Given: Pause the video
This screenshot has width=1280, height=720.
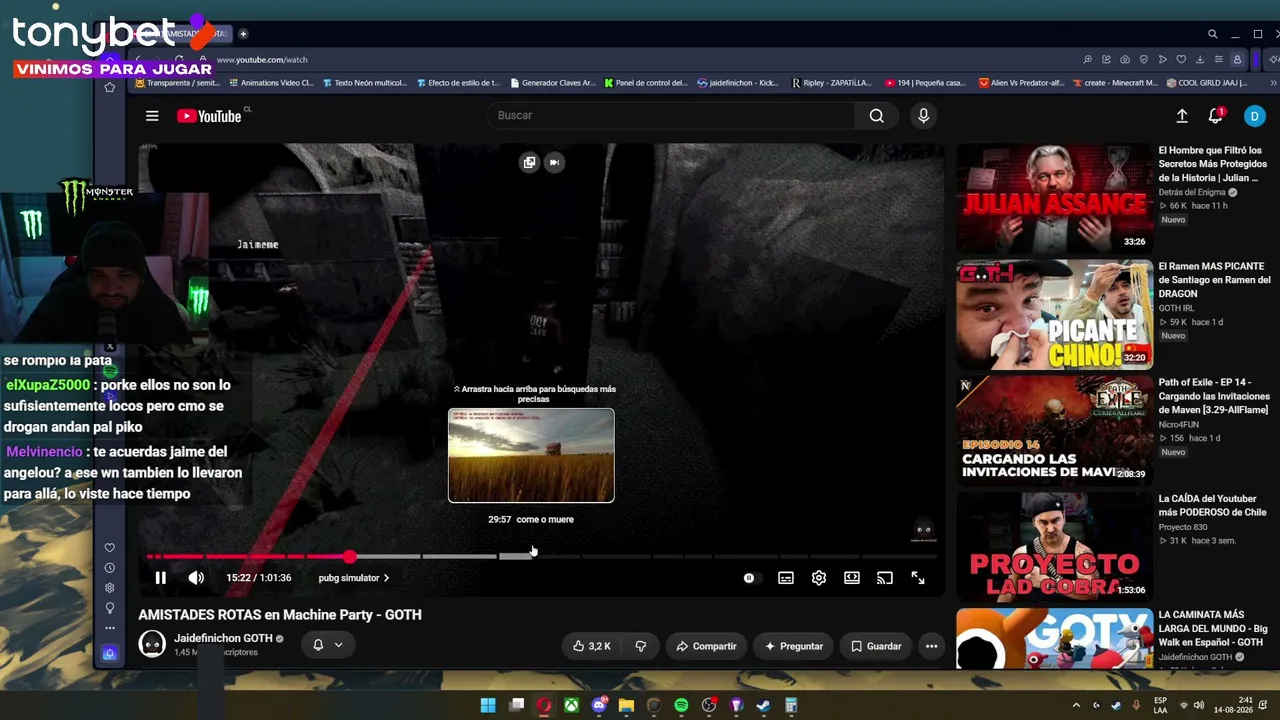Looking at the screenshot, I should click(x=160, y=578).
